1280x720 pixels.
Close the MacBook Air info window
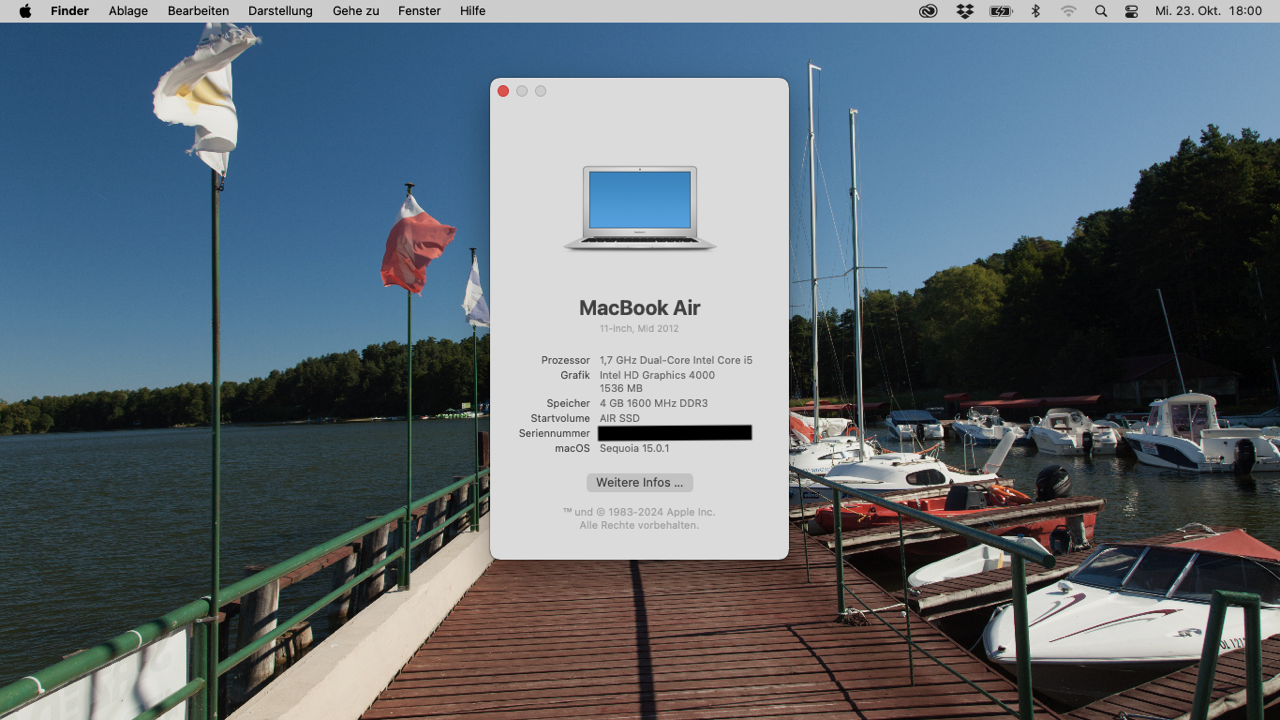pyautogui.click(x=503, y=91)
